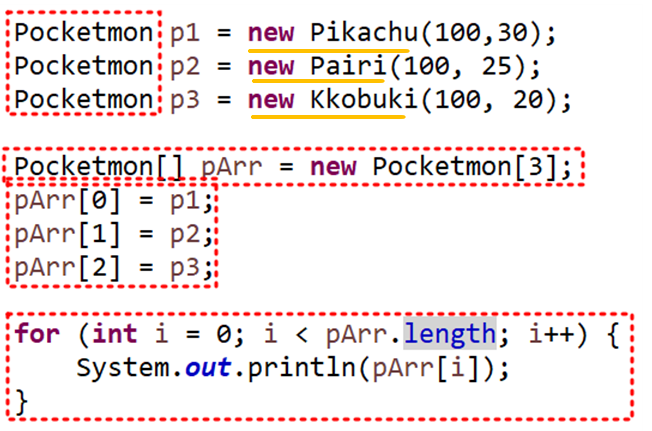Image resolution: width=652 pixels, height=431 pixels.
Task: Click the 'Pocketmon' type on the p2 line
Action: pyautogui.click(x=84, y=66)
